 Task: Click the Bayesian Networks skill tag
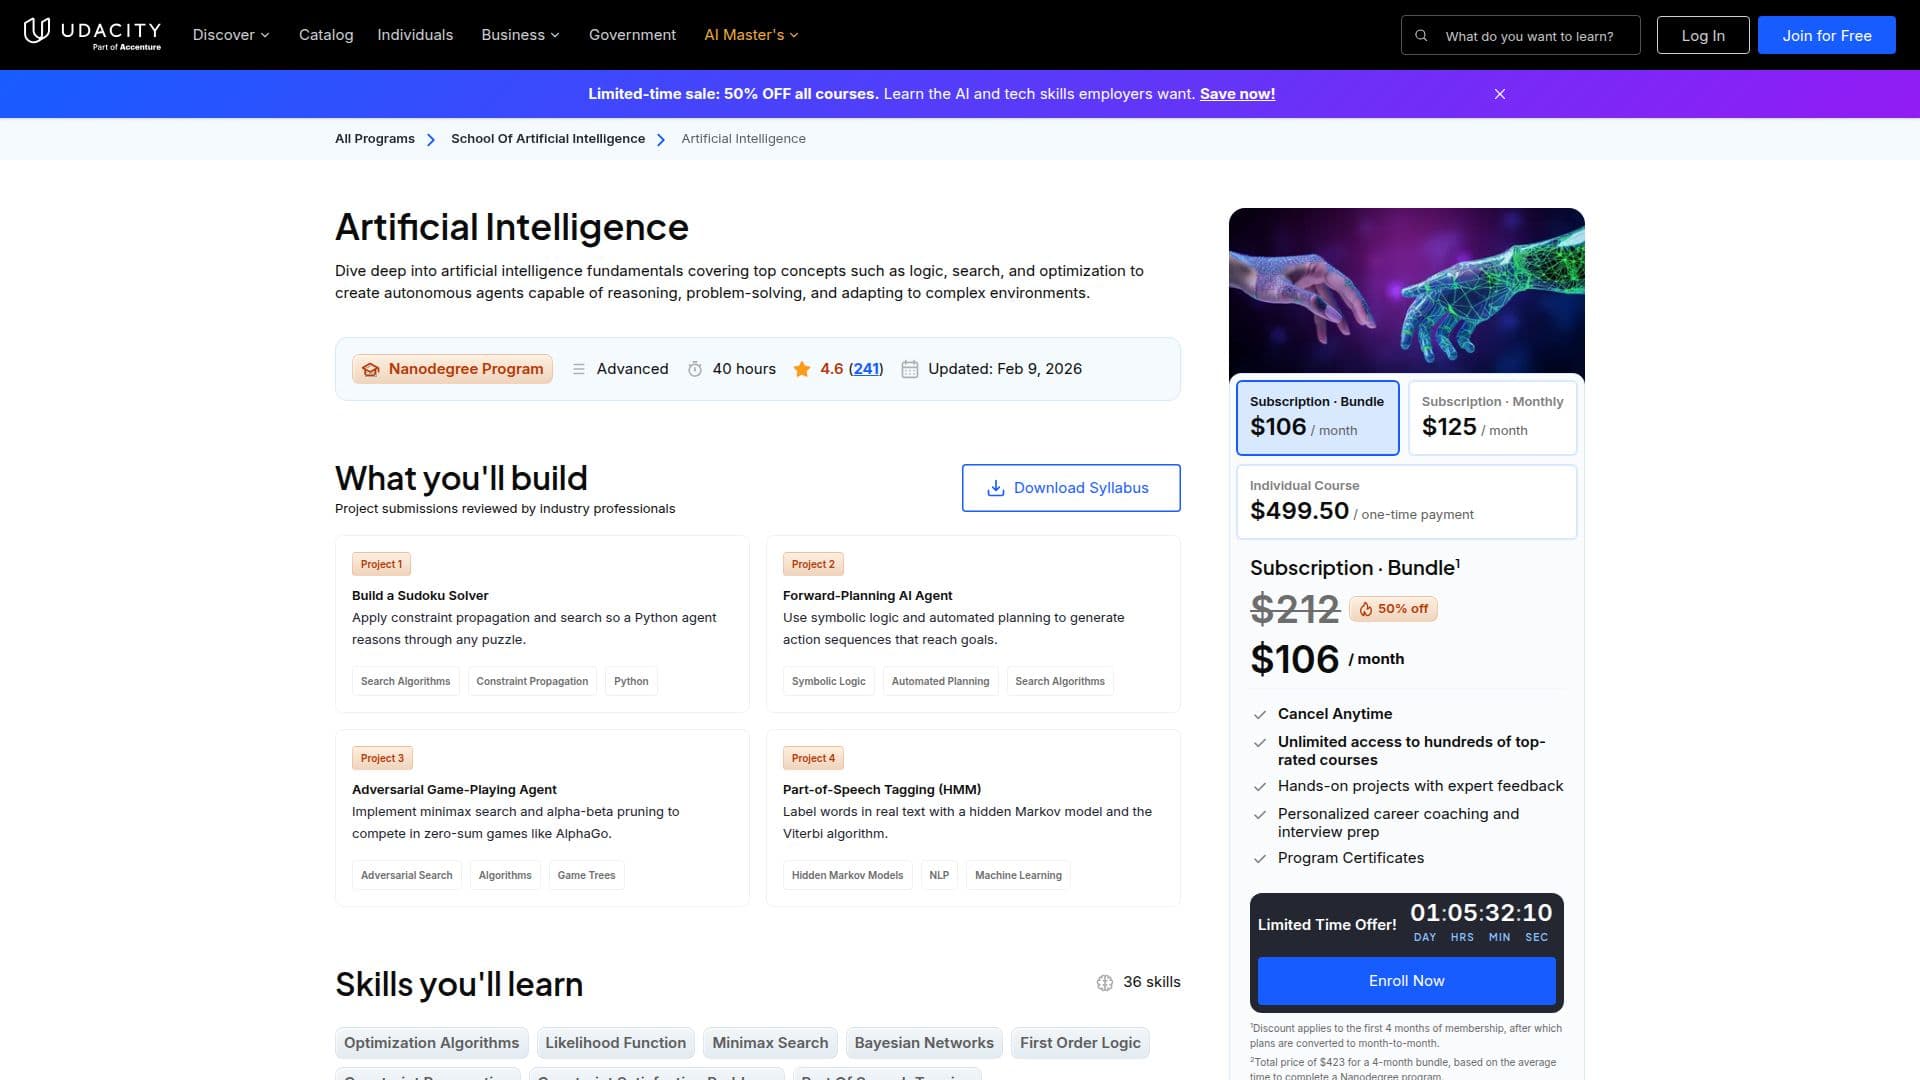click(924, 1043)
